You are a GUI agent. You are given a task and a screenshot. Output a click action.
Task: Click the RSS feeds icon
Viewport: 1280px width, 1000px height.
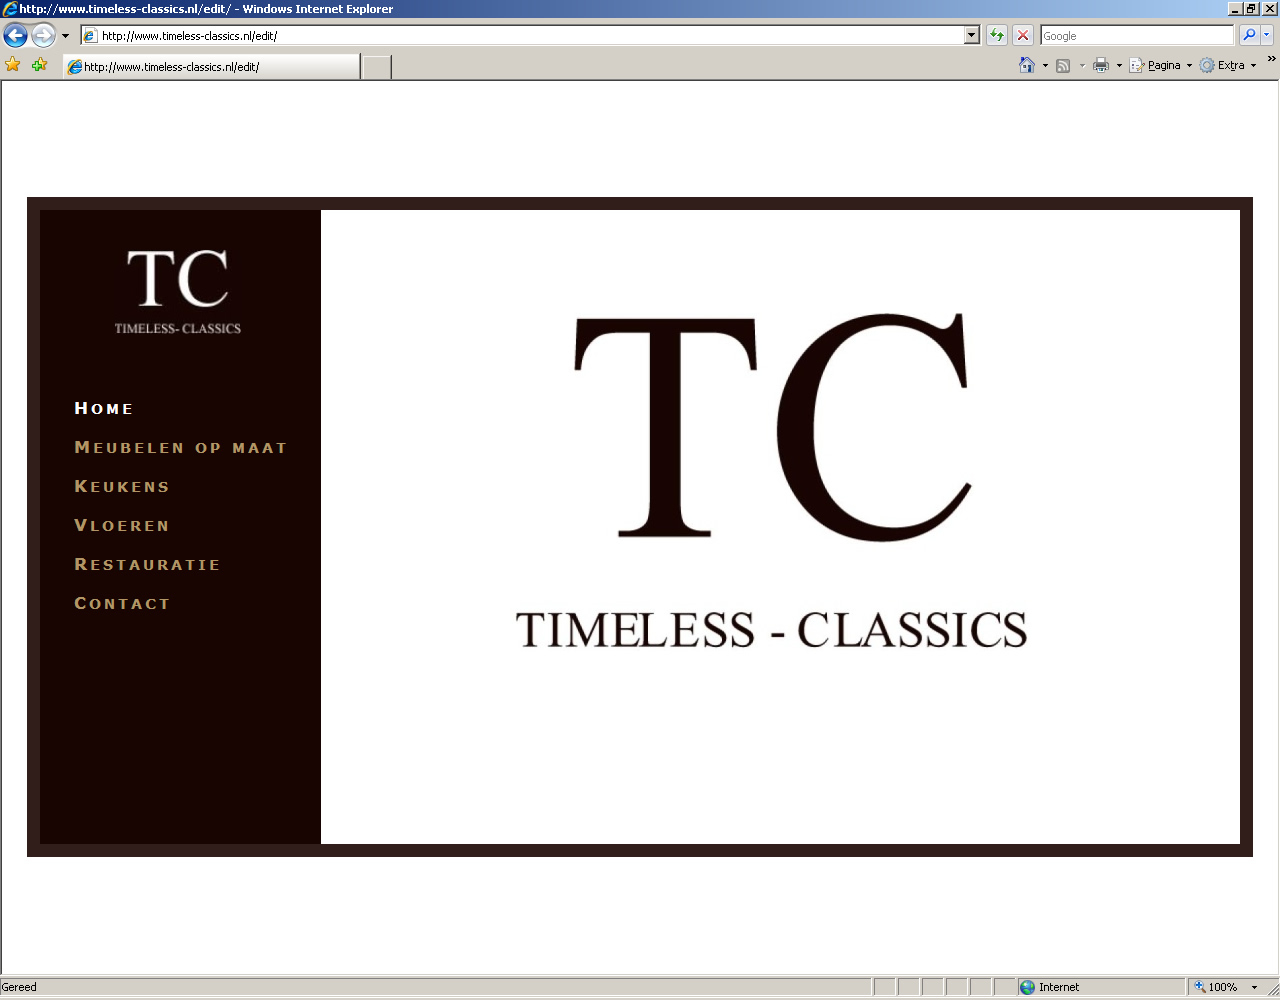[1063, 66]
